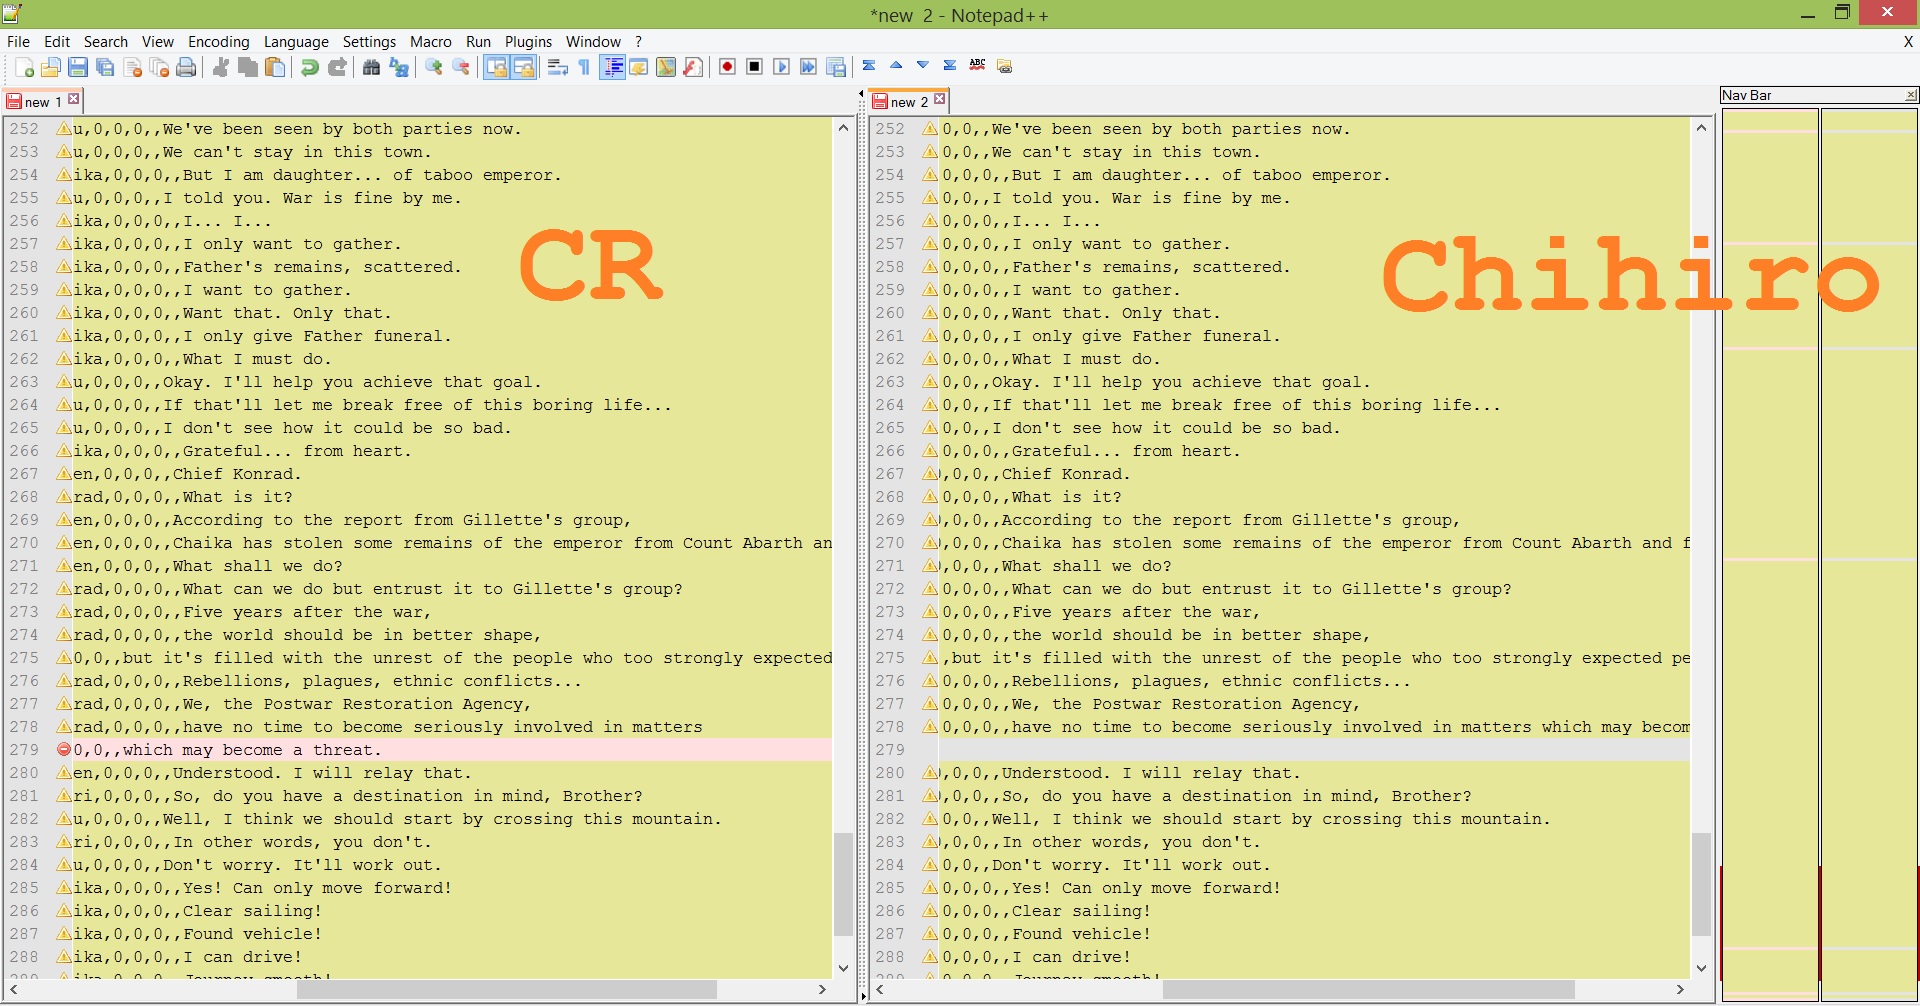Open the File menu

[19, 41]
